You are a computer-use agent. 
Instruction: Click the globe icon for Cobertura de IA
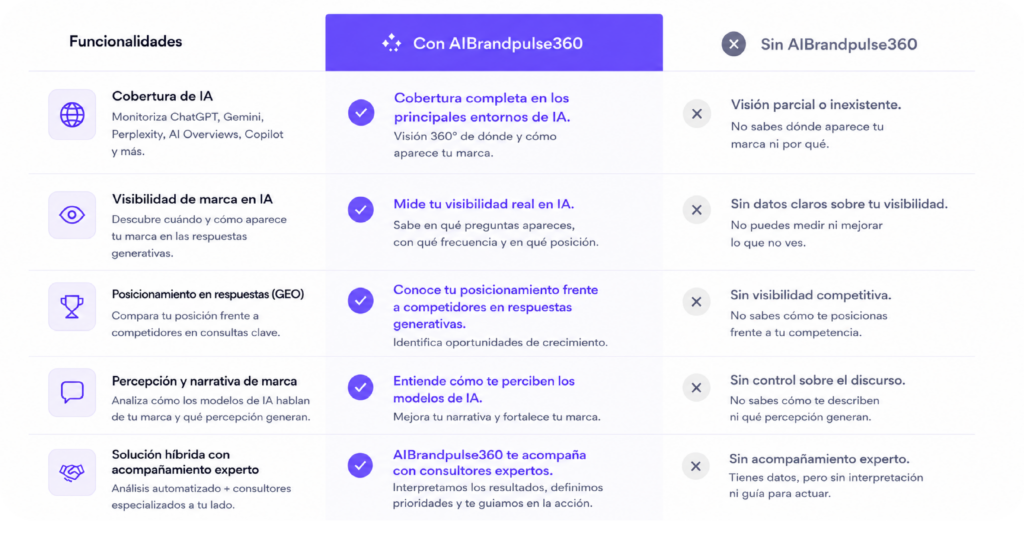[x=72, y=115]
